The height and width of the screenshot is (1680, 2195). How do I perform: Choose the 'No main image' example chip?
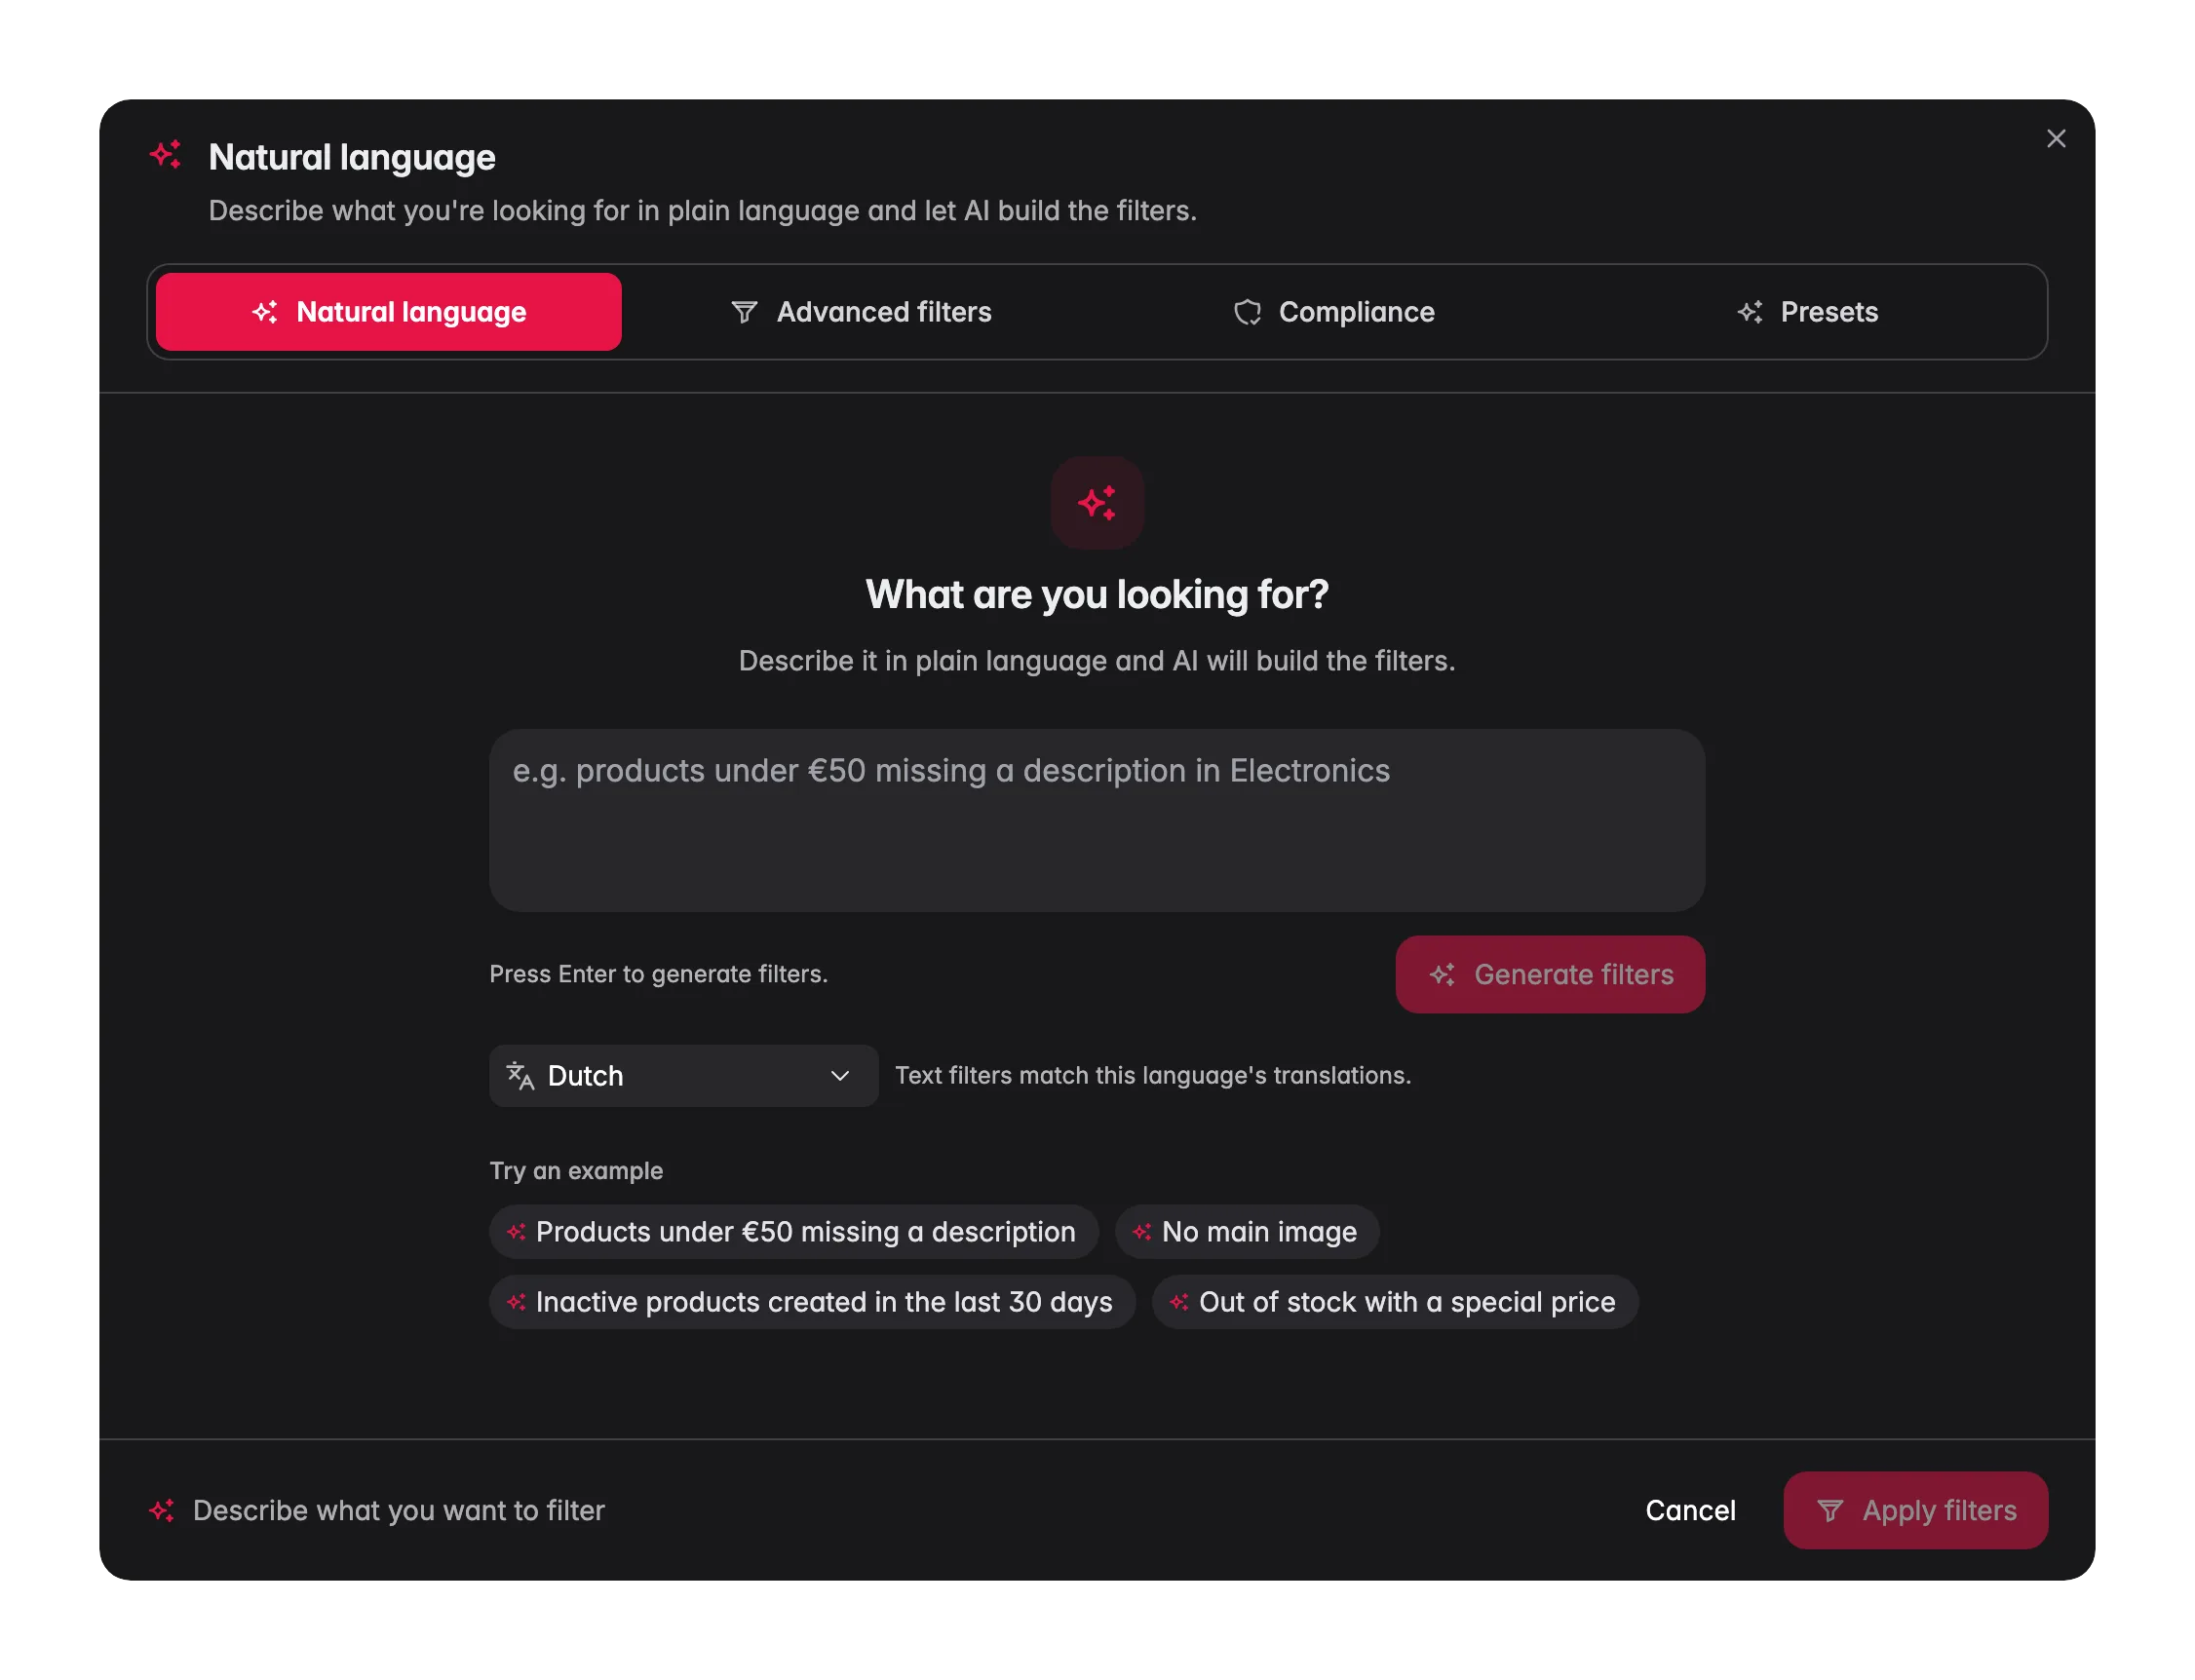pyautogui.click(x=1247, y=1232)
